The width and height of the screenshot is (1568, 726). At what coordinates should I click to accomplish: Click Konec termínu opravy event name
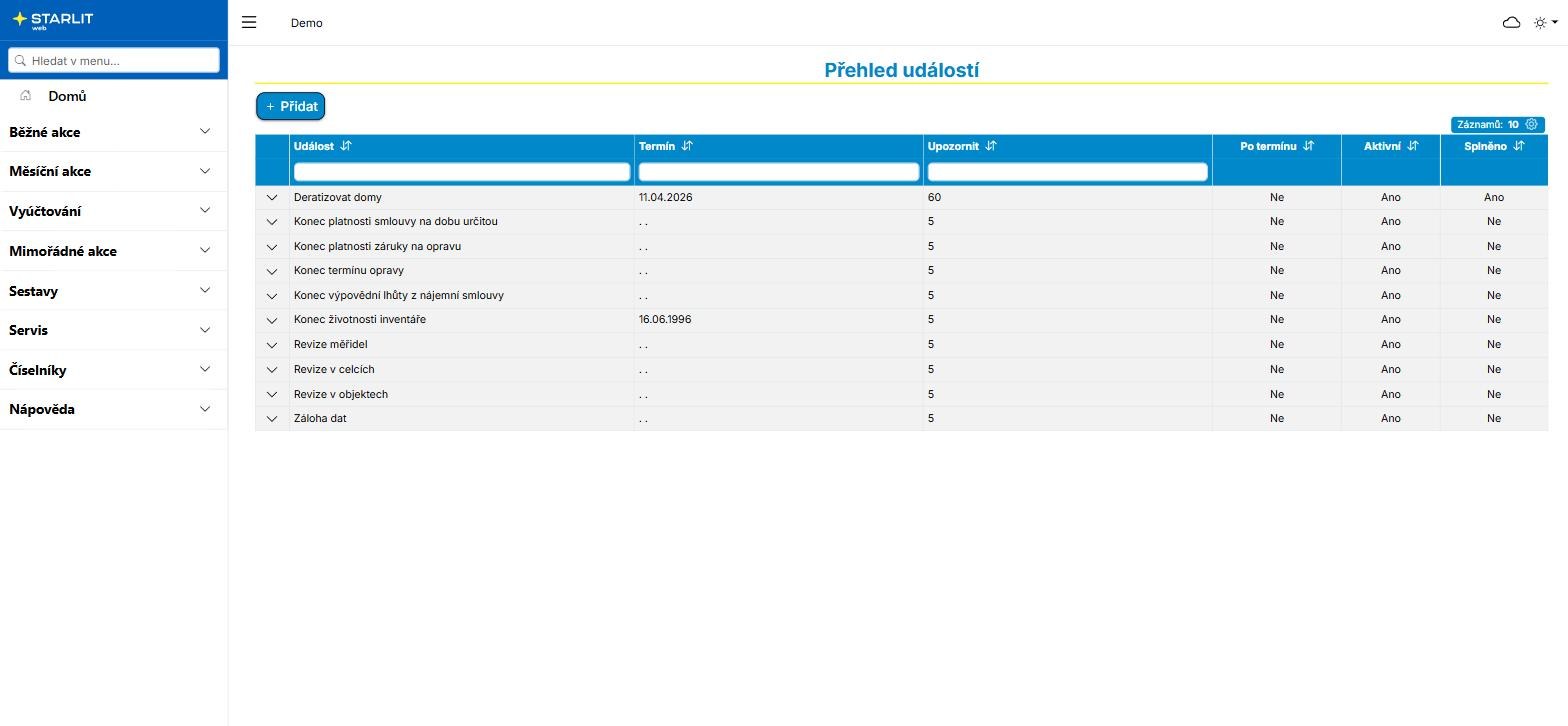click(x=349, y=271)
